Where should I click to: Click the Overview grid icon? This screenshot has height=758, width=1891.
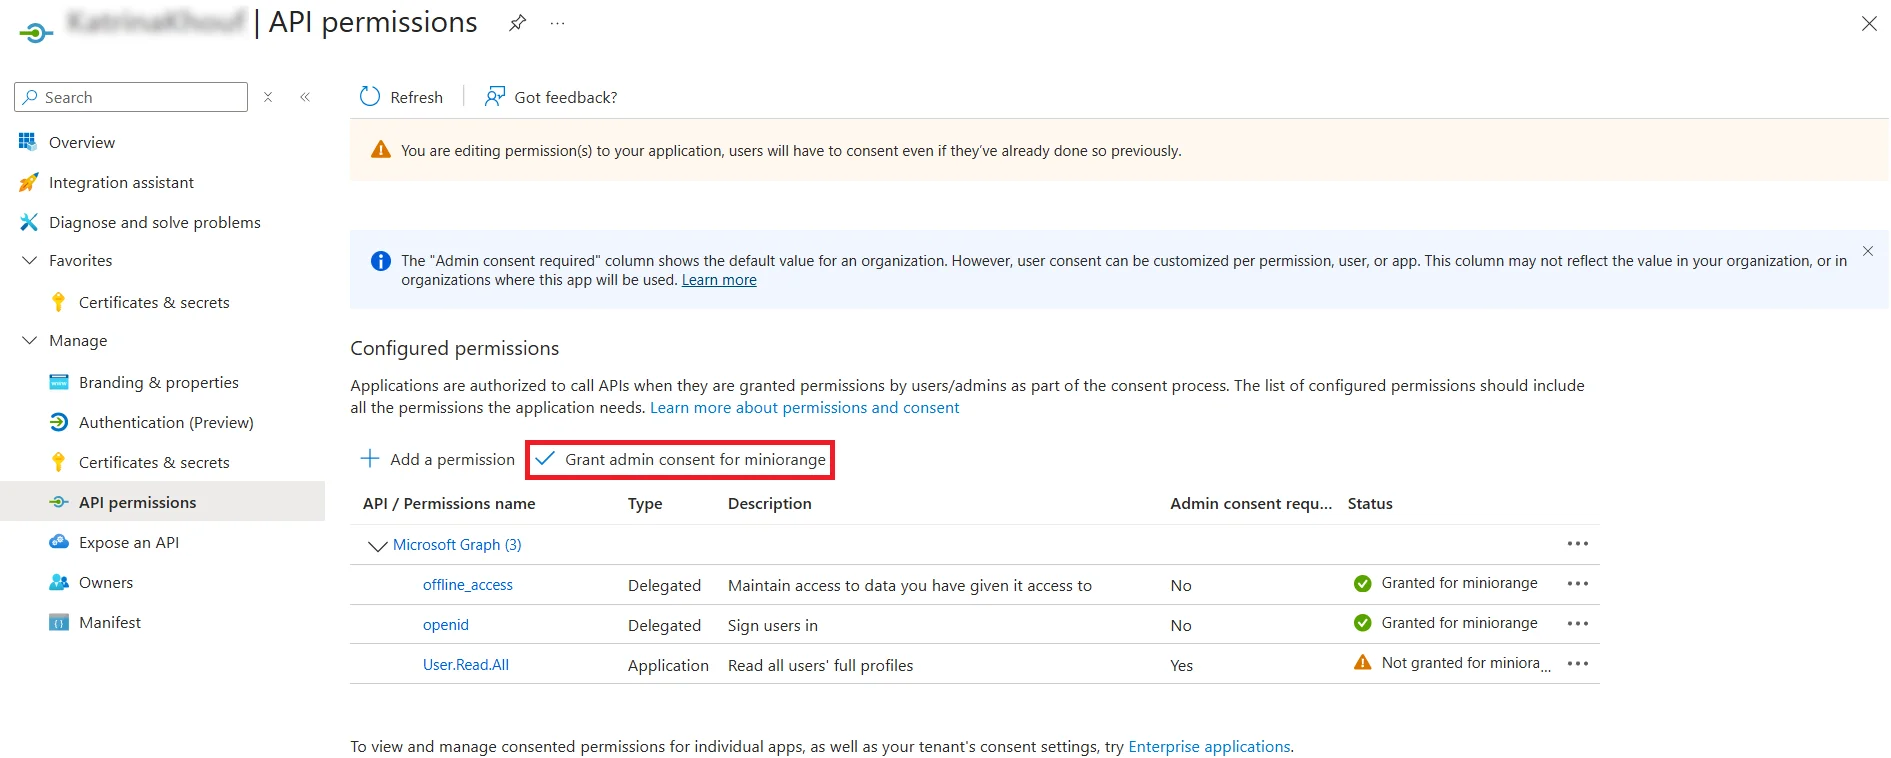click(x=28, y=142)
